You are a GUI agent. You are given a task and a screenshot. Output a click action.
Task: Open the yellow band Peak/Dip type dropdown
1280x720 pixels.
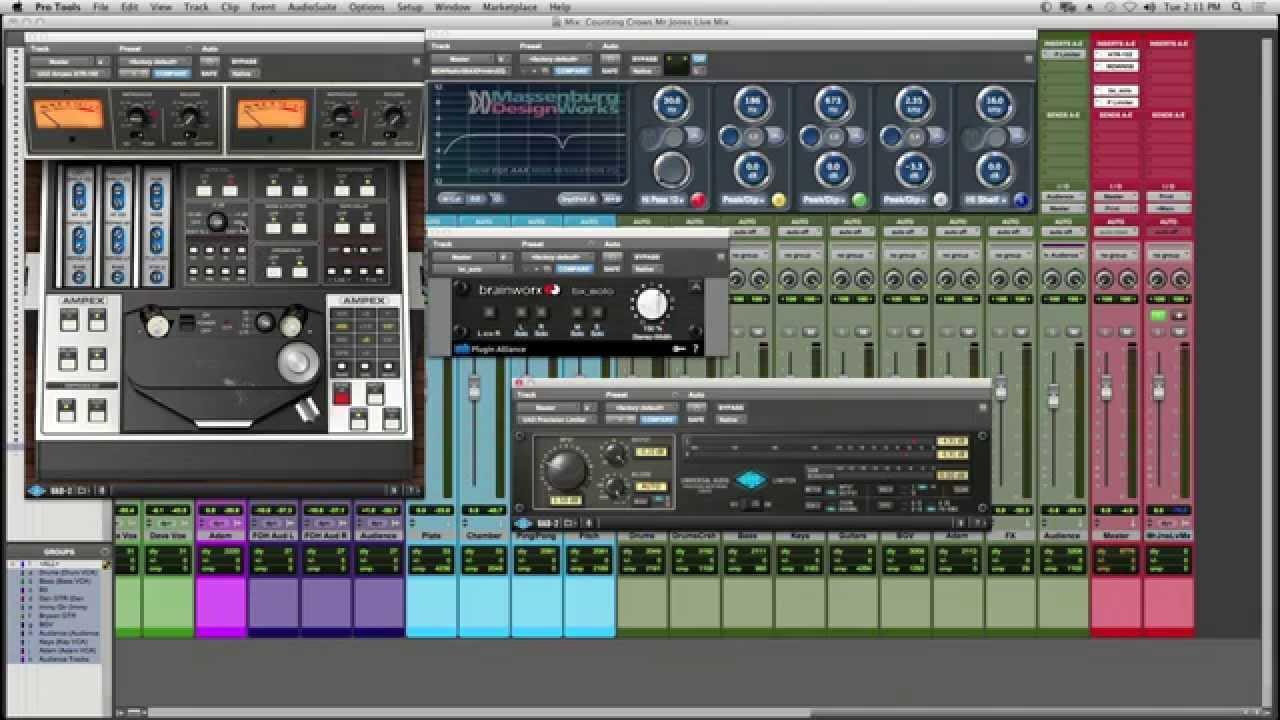coord(745,200)
